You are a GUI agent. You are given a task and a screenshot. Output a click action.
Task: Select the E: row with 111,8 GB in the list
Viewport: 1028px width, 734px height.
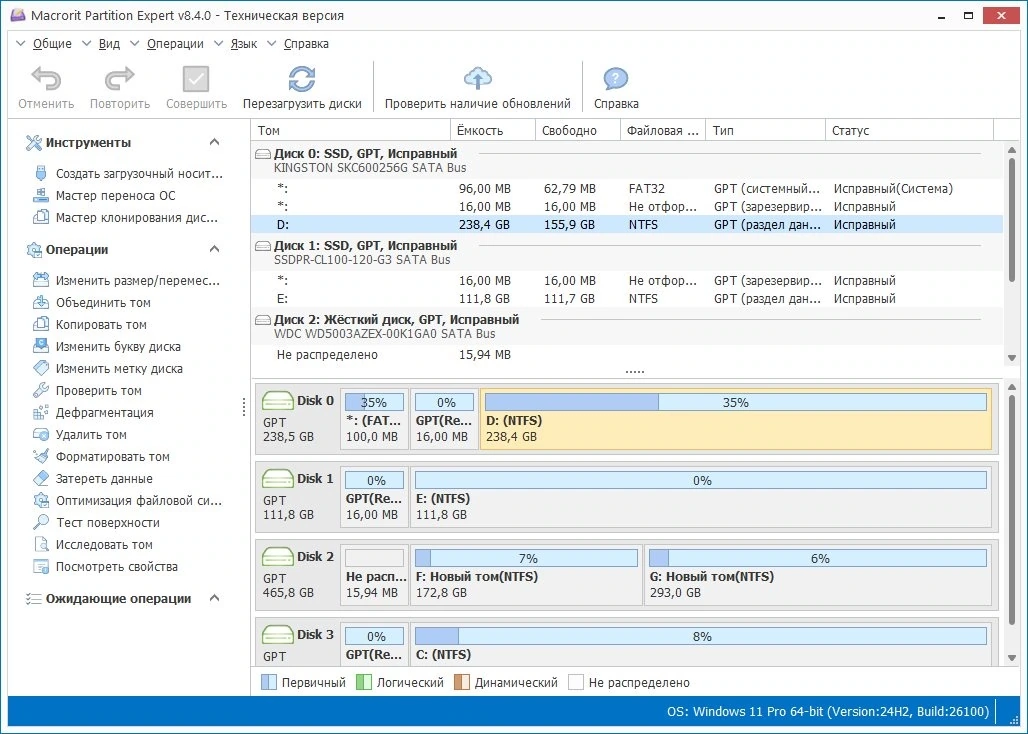pyautogui.click(x=627, y=299)
